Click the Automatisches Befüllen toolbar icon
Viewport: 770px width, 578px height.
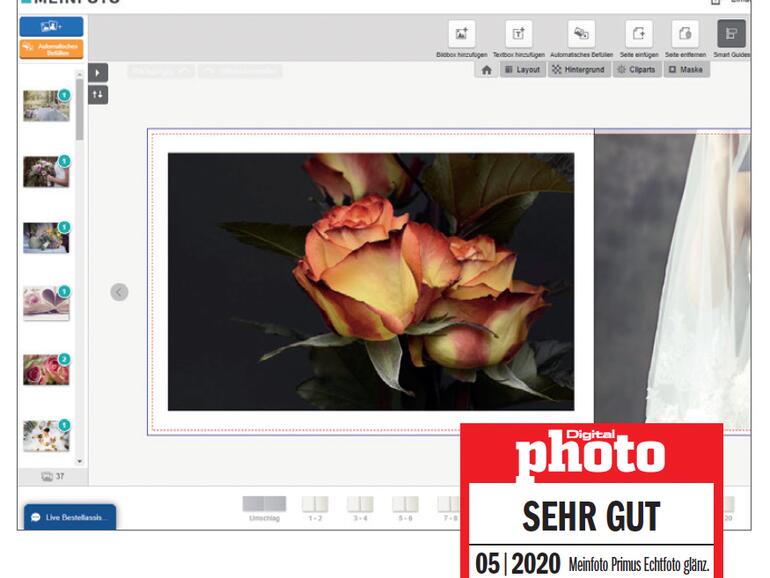point(581,34)
